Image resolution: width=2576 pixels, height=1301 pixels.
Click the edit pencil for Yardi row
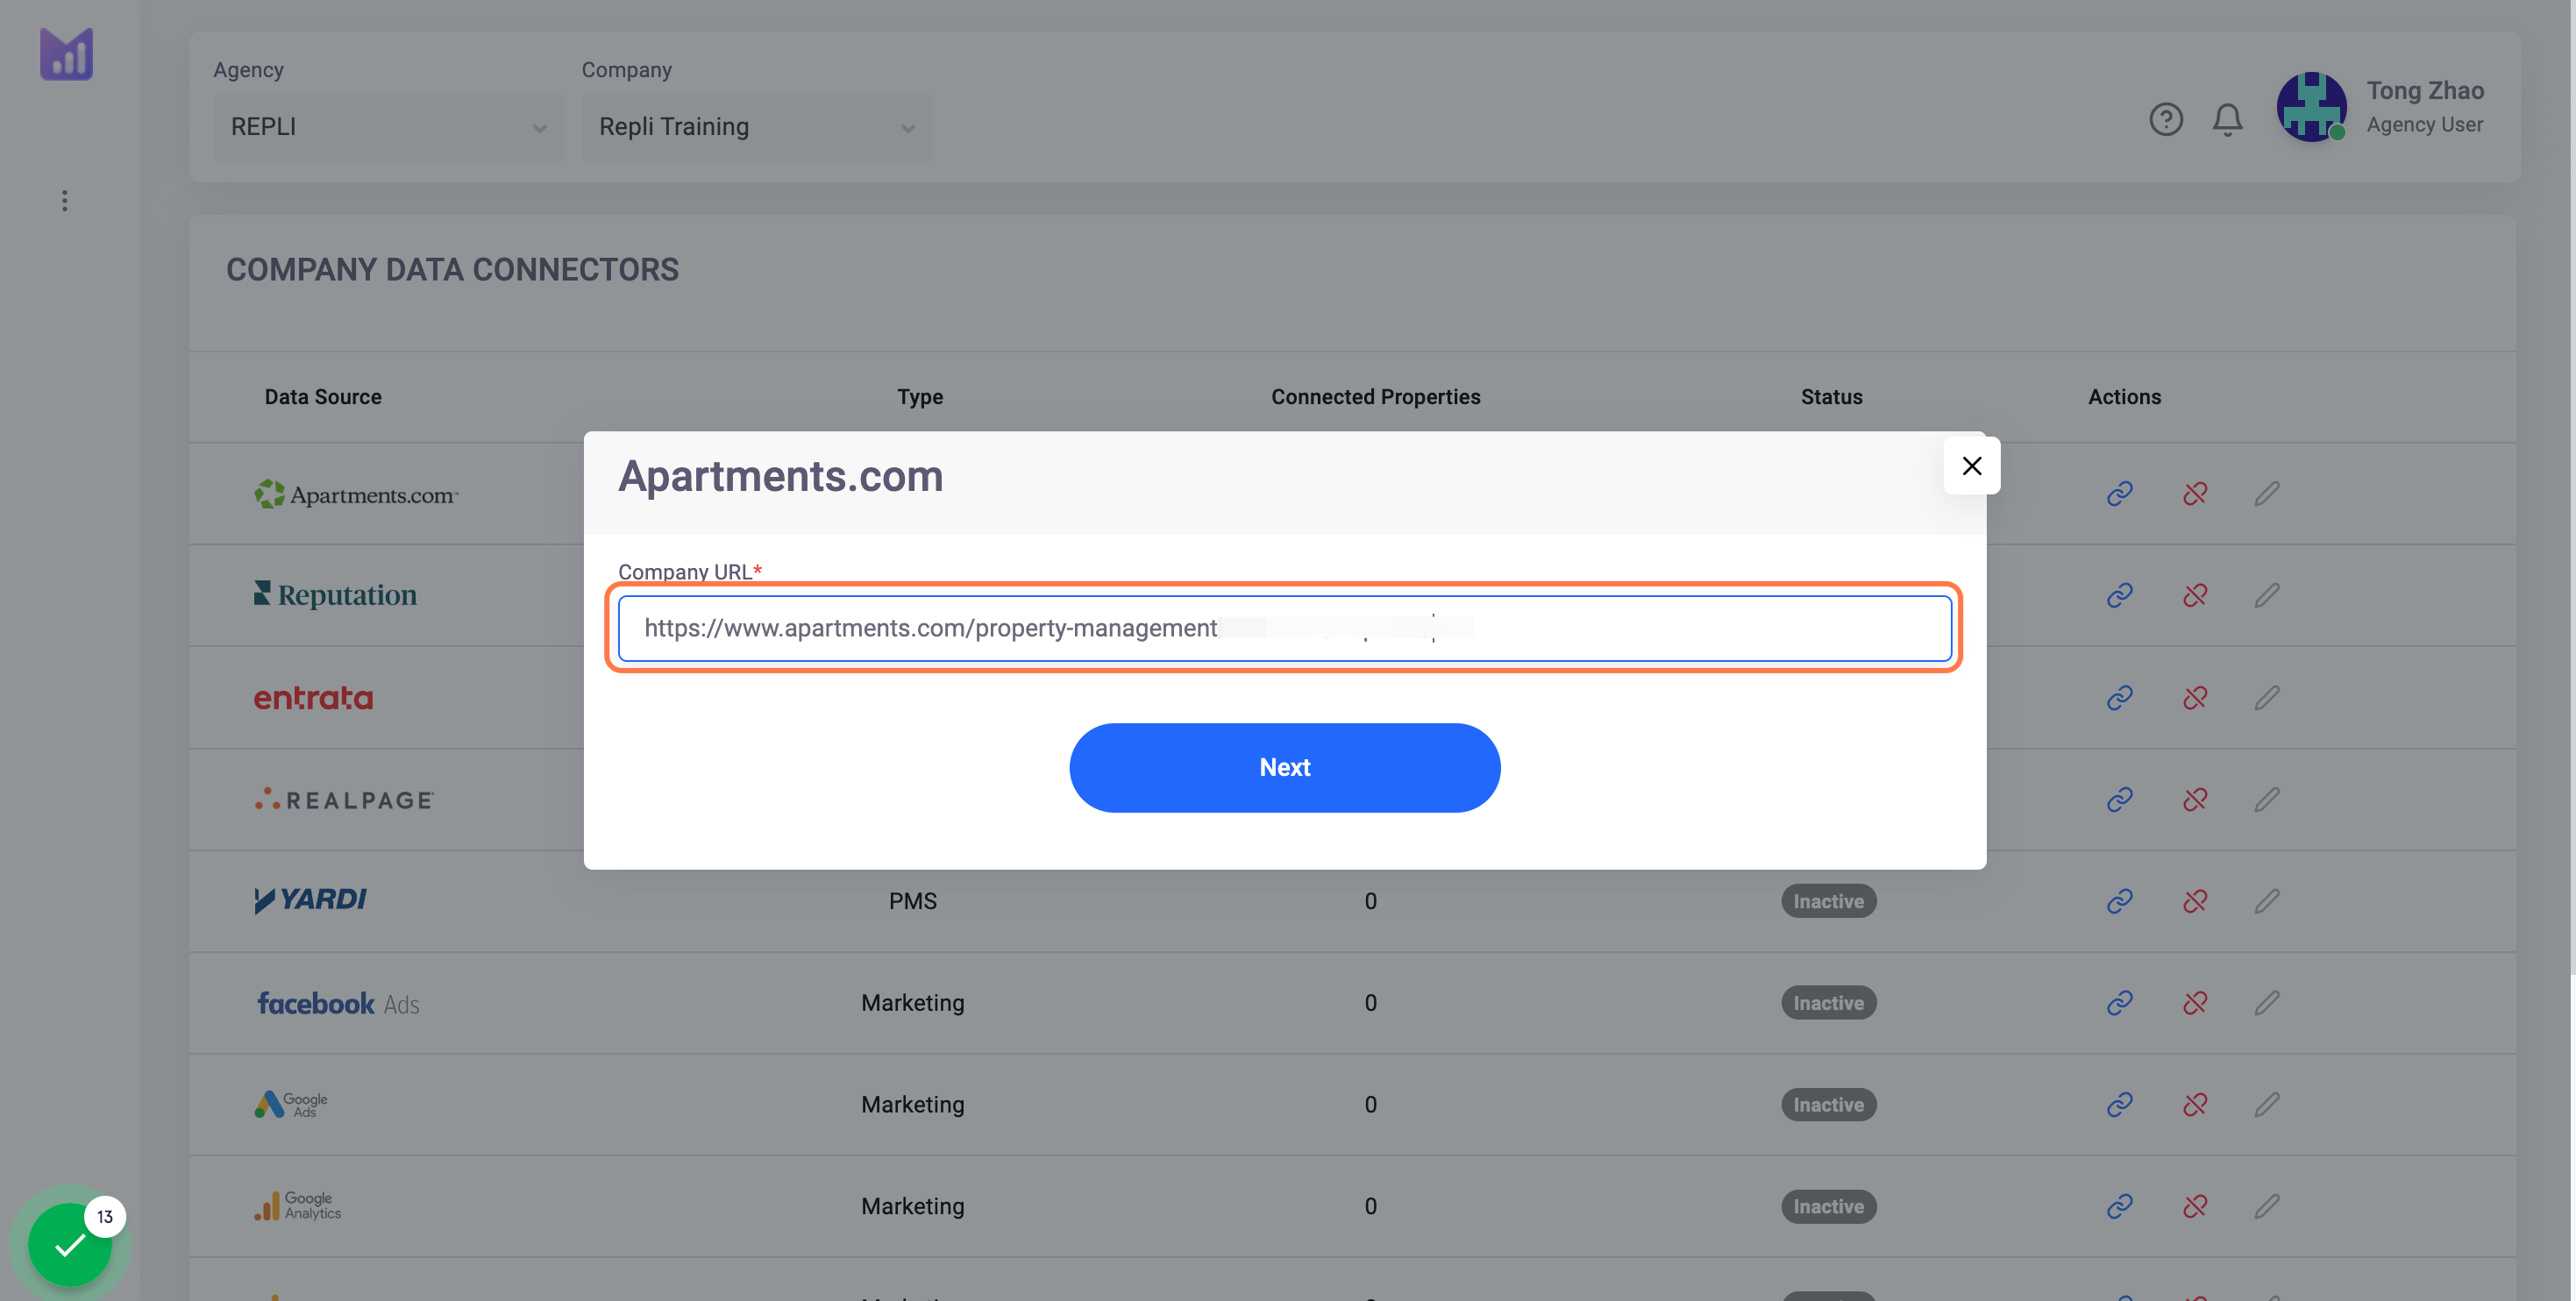[2267, 902]
